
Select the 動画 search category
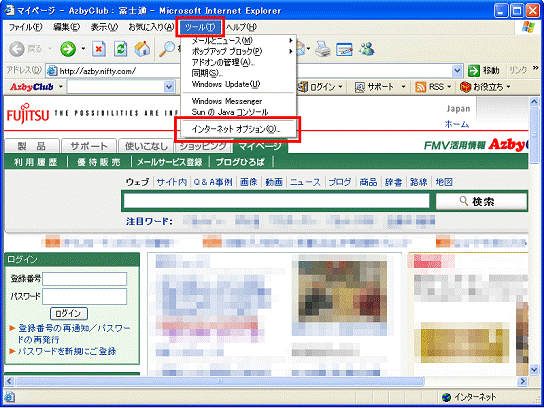[274, 182]
